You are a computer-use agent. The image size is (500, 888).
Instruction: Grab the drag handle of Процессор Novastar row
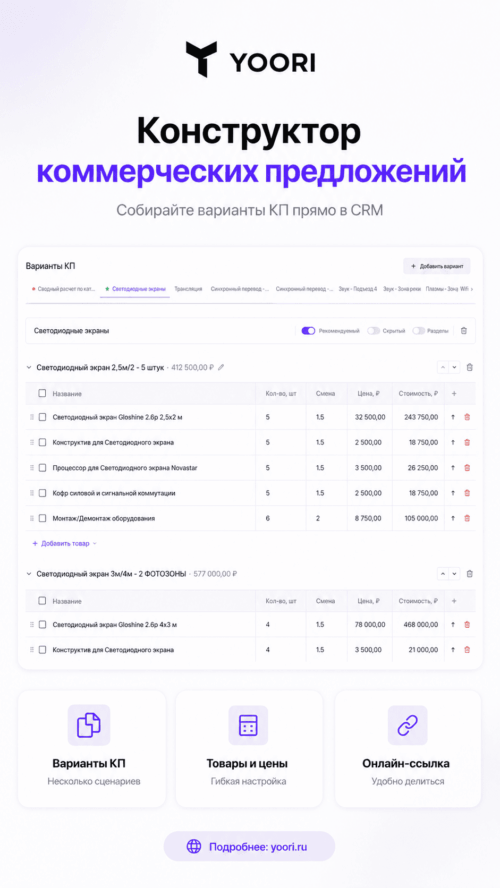point(32,468)
